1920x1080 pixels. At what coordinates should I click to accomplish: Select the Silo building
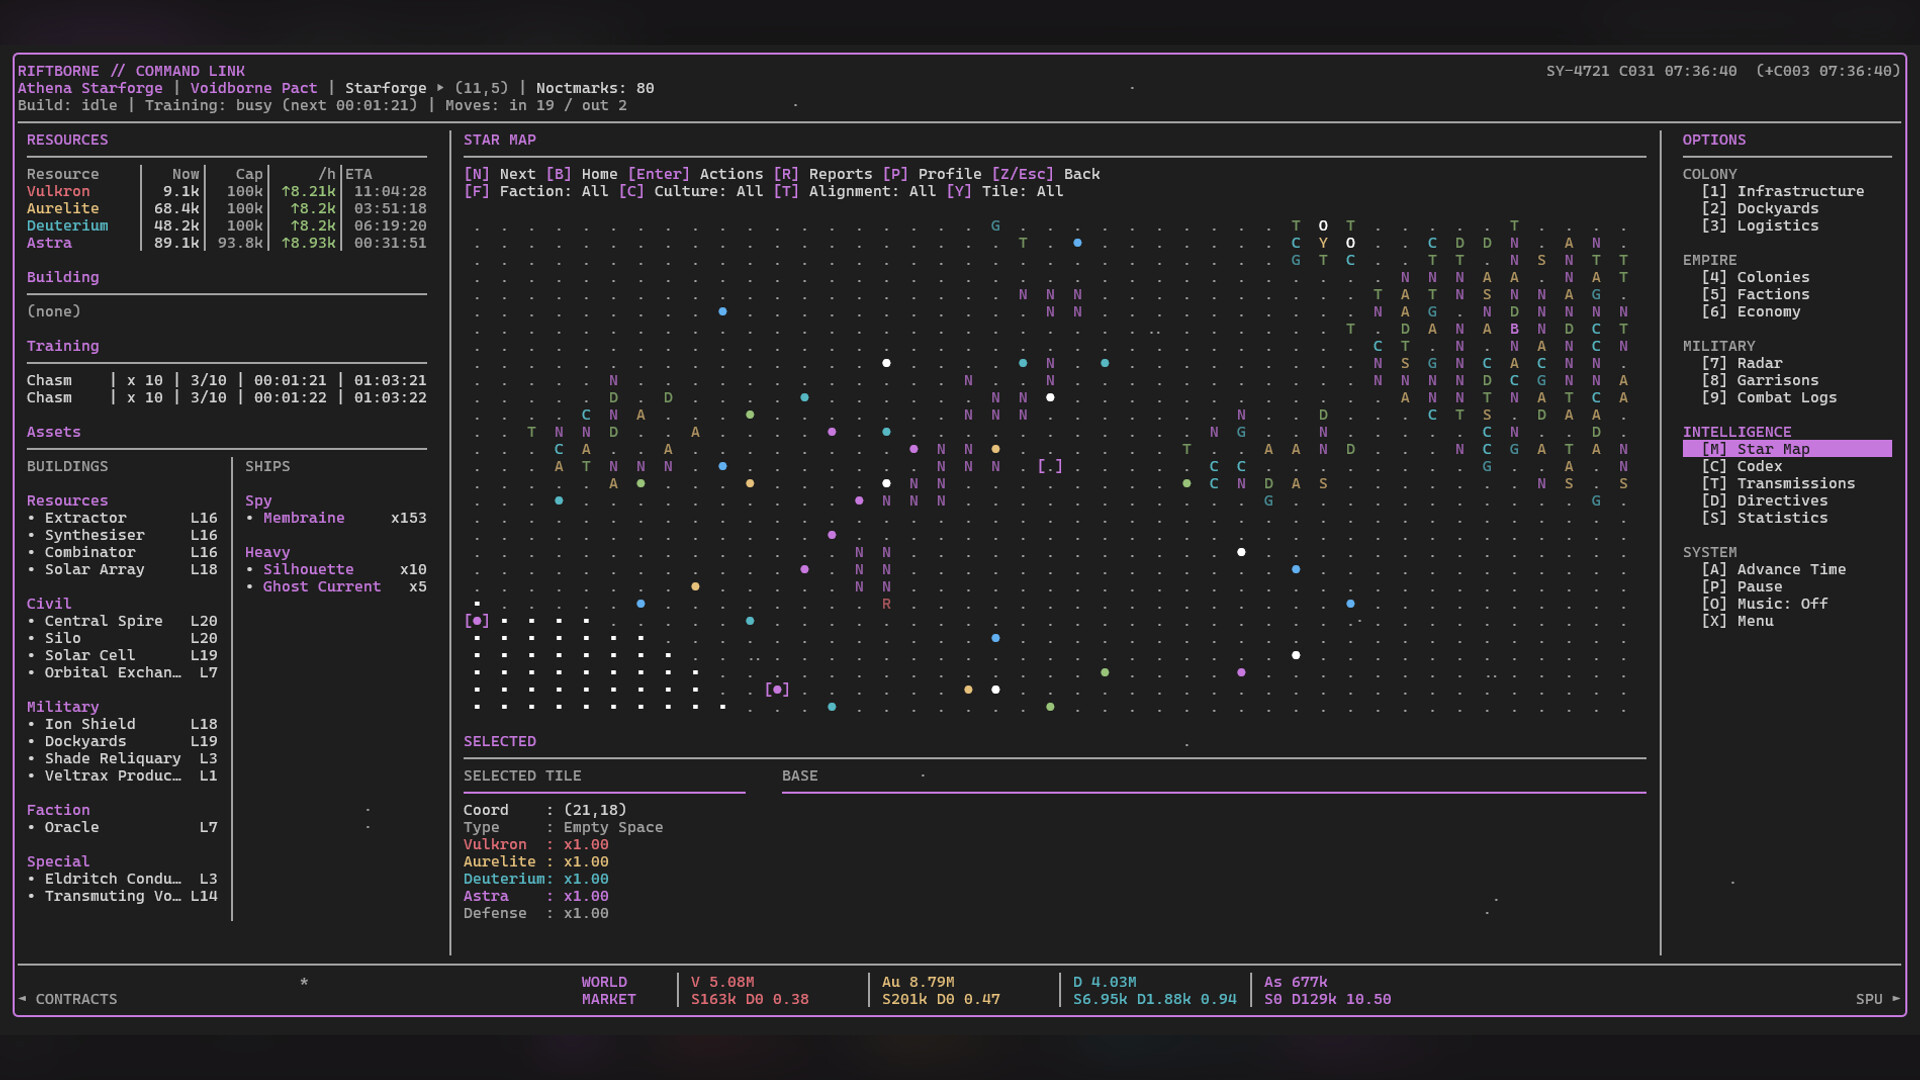click(122, 638)
